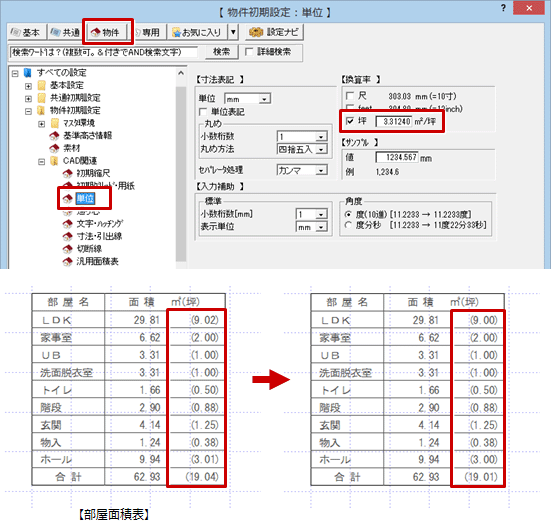Switch to the 共通 tab
551x532 pixels.
[65, 32]
